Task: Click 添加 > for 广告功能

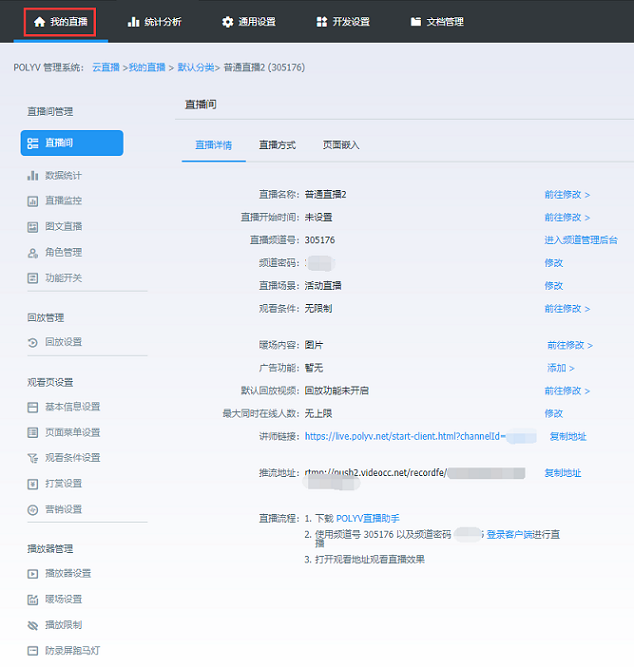Action: click(x=562, y=368)
